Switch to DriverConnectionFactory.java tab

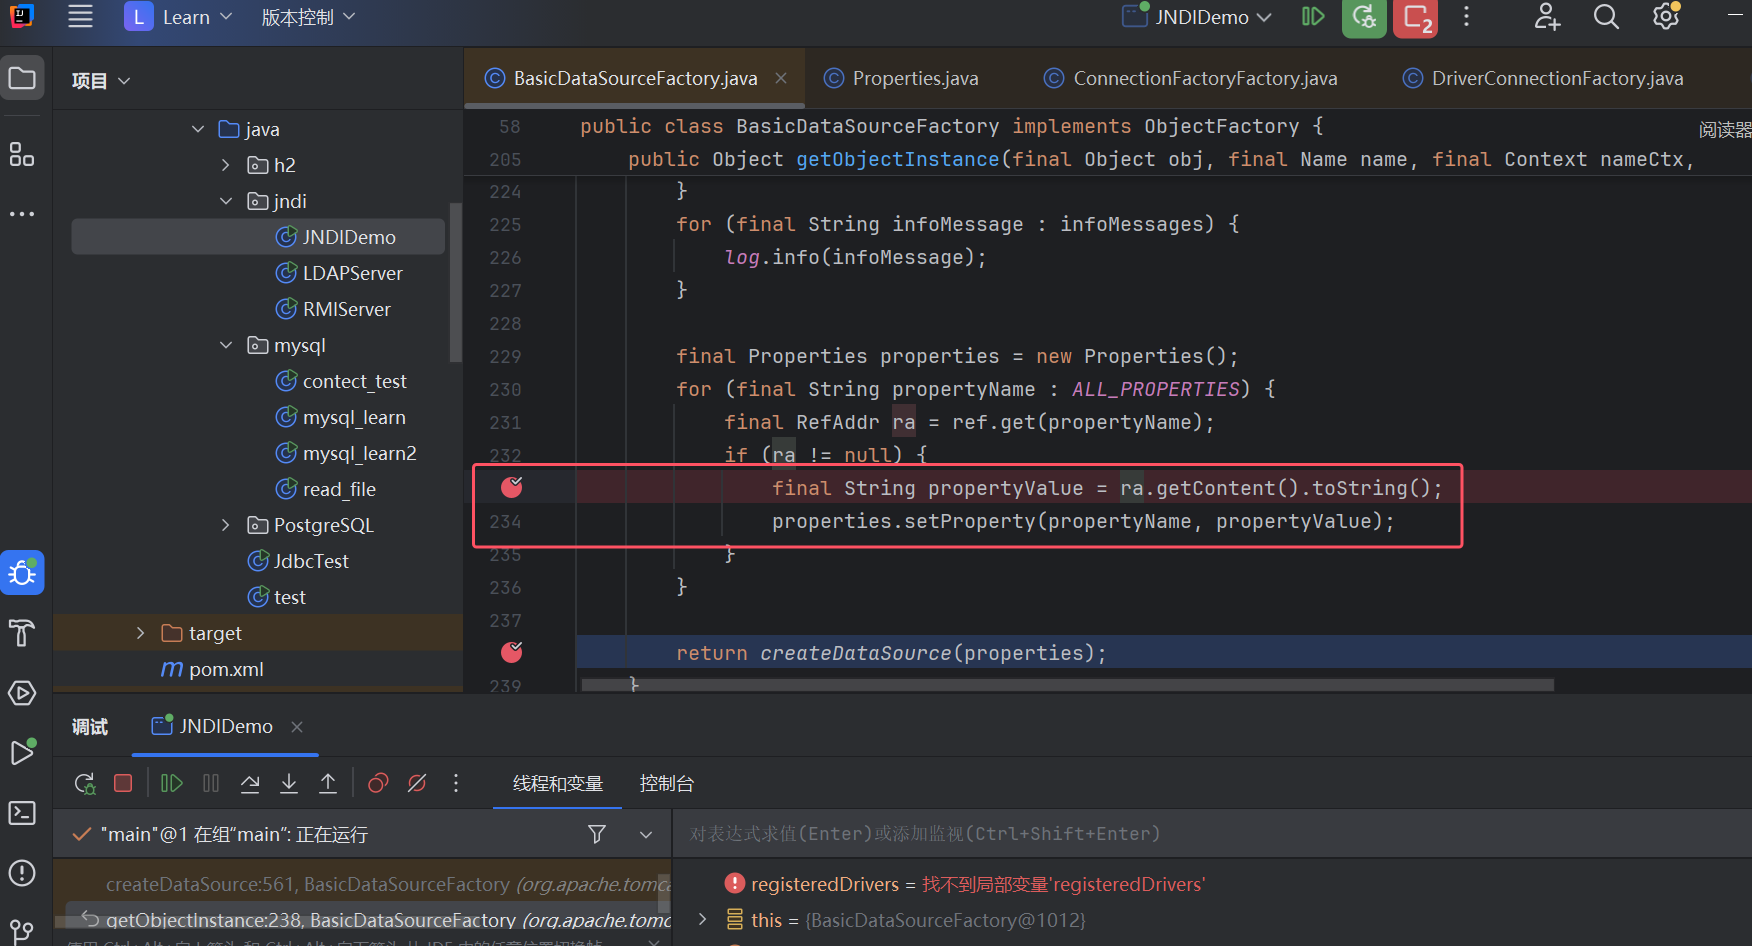pyautogui.click(x=1545, y=78)
